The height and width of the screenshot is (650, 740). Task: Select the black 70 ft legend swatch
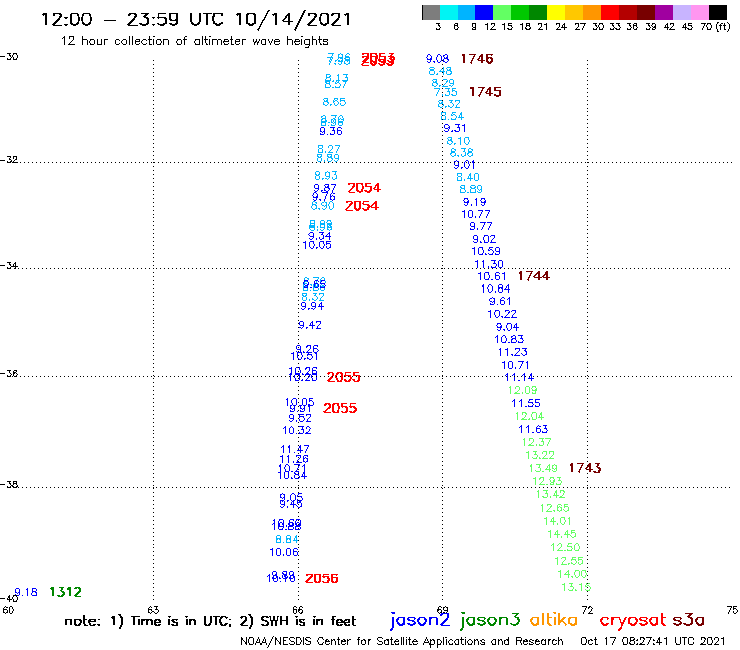point(717,12)
